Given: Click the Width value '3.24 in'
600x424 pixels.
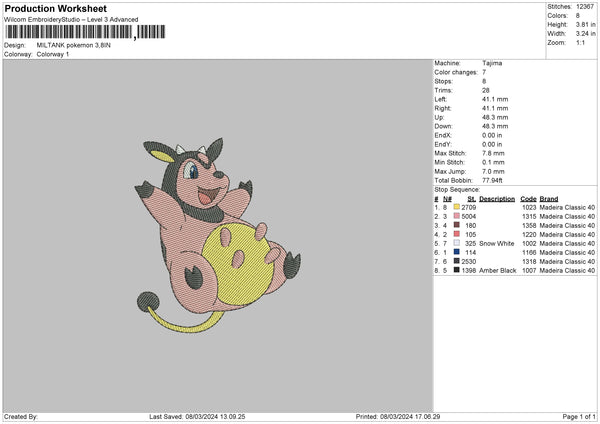Looking at the screenshot, I should [x=585, y=34].
